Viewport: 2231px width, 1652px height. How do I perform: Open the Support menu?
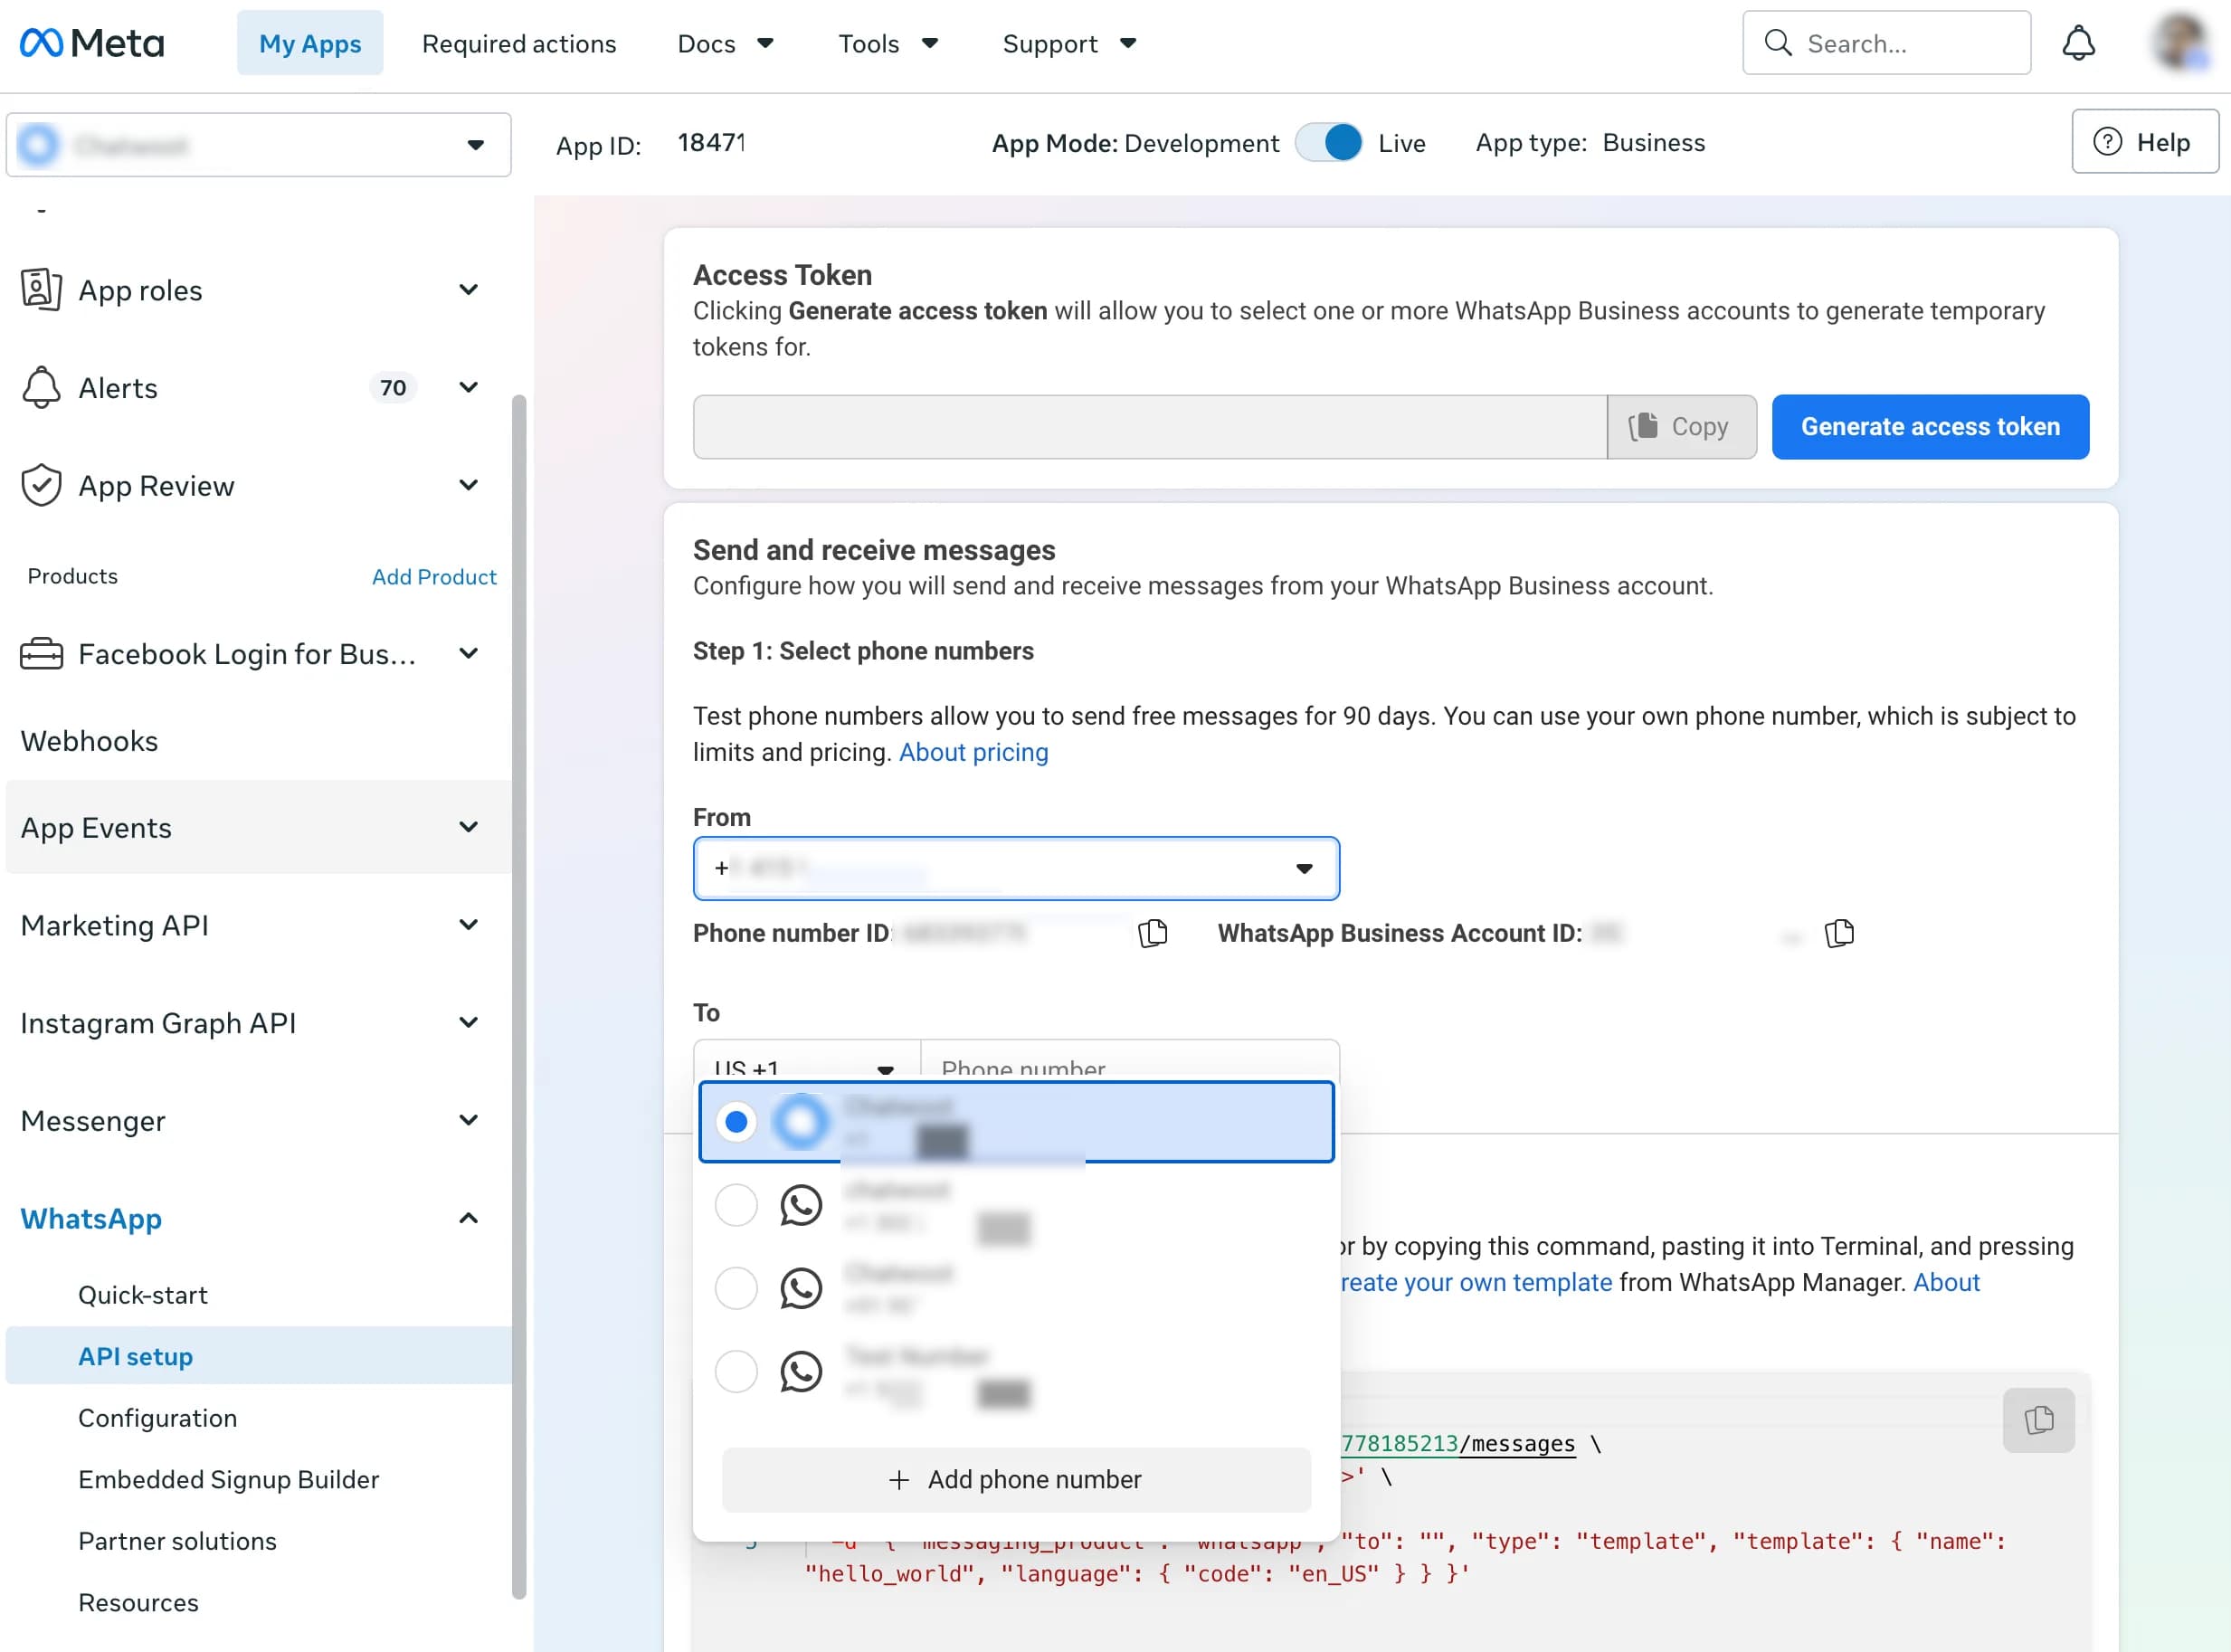point(1070,43)
